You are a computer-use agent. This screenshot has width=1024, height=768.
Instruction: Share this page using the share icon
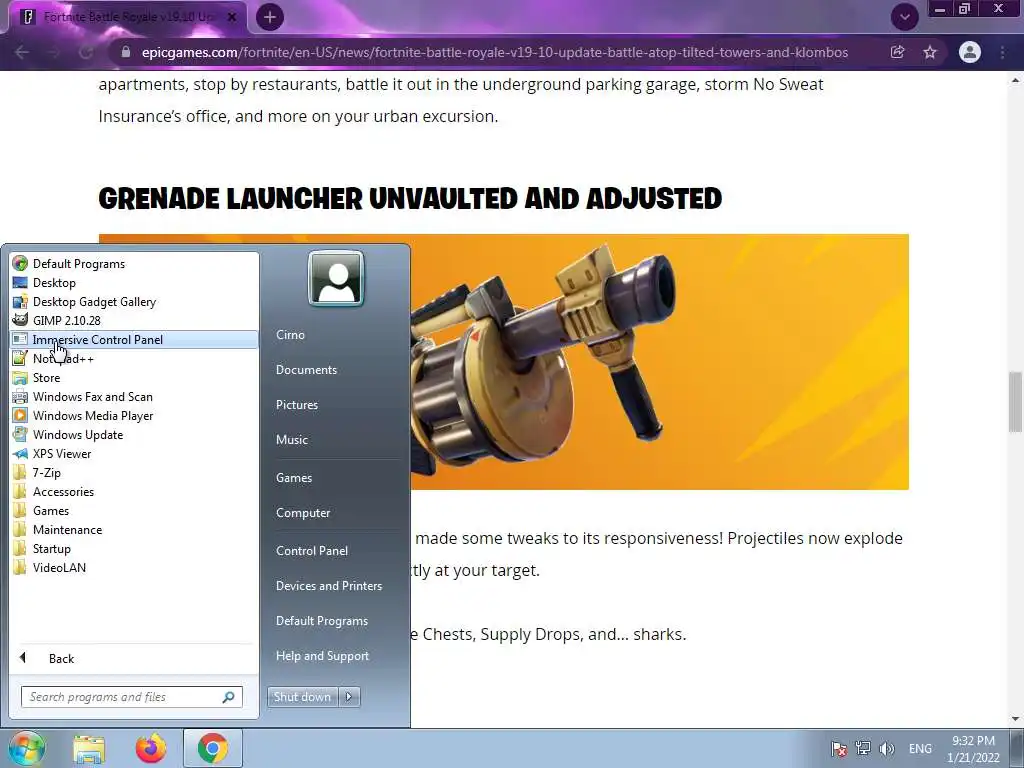[897, 52]
